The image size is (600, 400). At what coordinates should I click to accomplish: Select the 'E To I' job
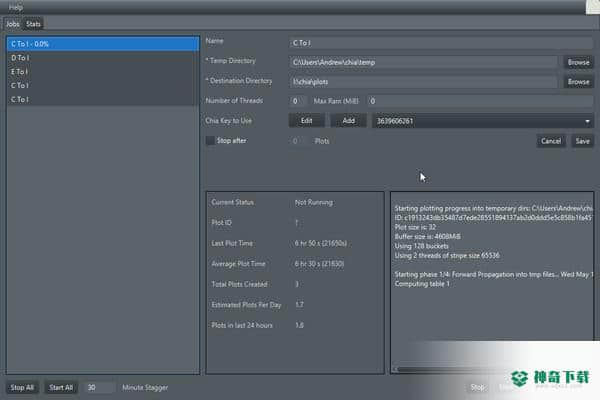[x=103, y=72]
